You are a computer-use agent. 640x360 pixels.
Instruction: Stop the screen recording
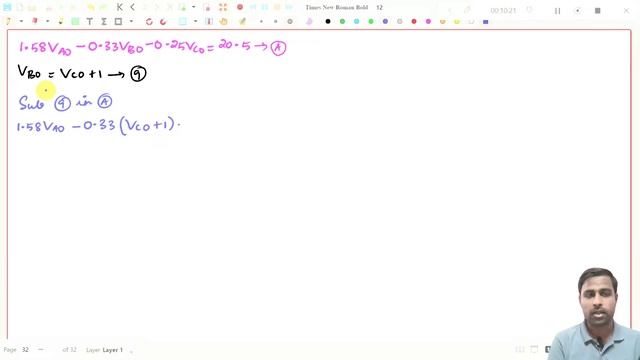click(x=598, y=11)
